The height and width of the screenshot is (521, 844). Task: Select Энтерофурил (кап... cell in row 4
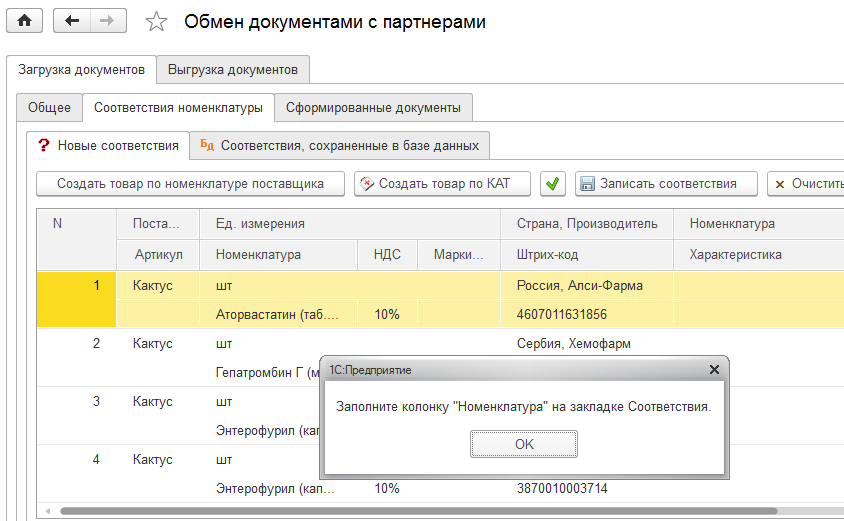click(278, 488)
